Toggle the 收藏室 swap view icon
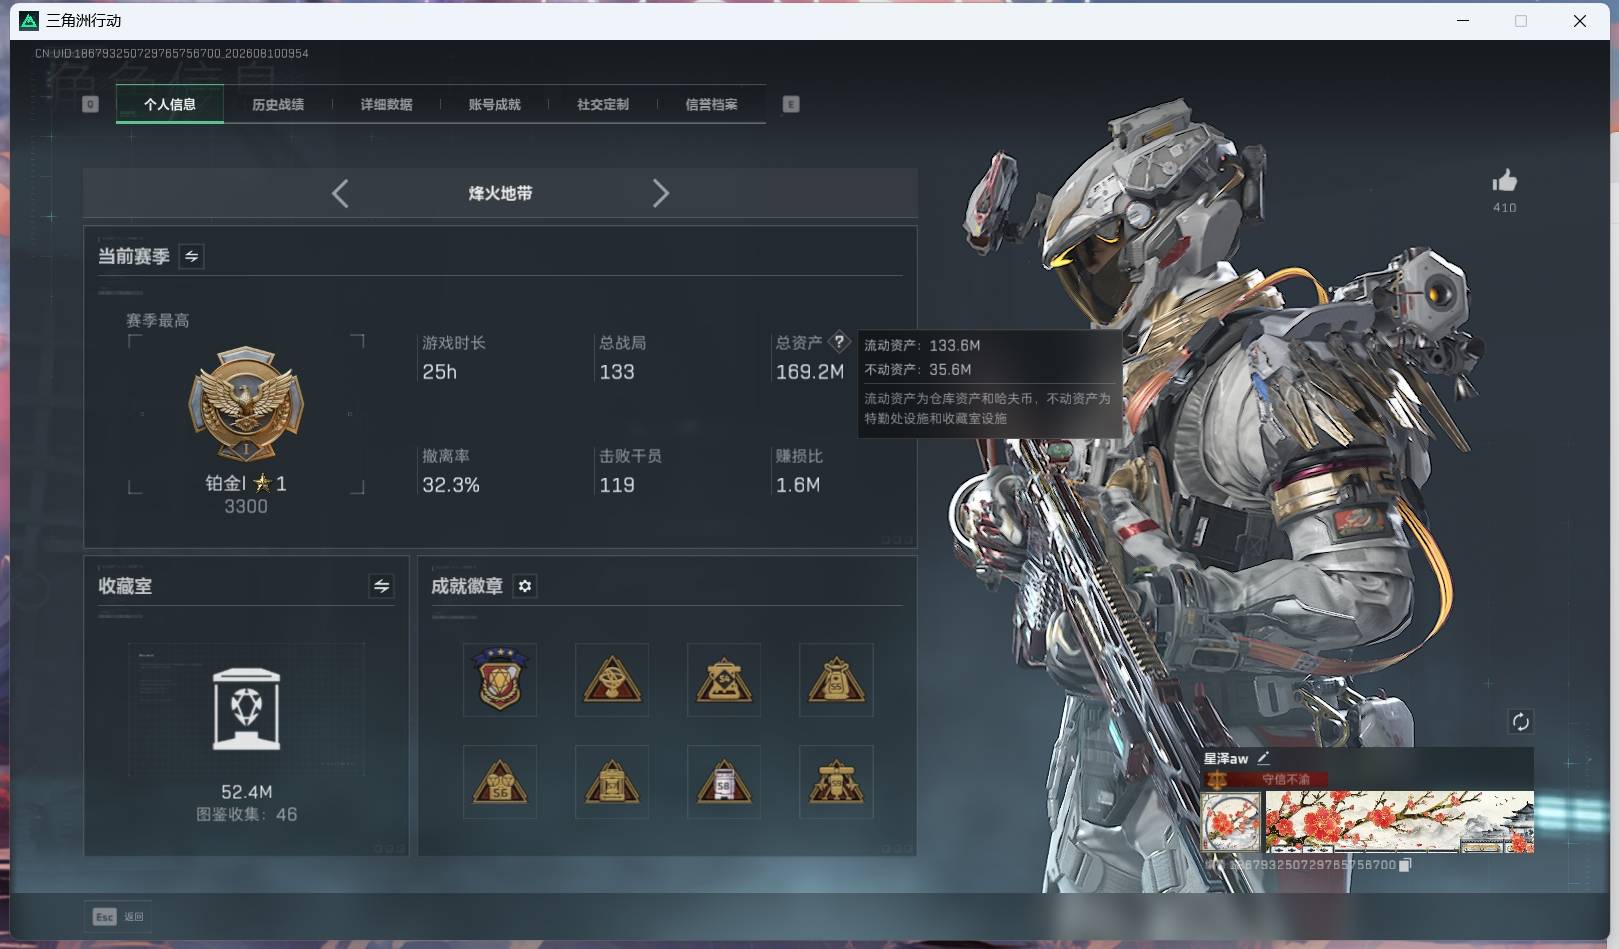 coord(381,586)
